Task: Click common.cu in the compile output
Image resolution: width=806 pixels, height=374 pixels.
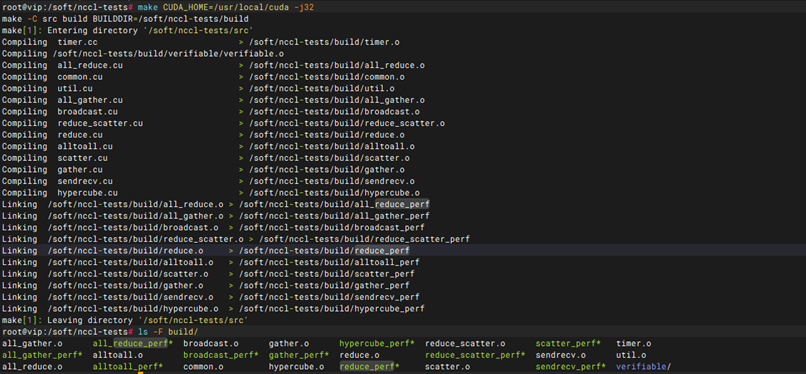Action: tap(80, 77)
